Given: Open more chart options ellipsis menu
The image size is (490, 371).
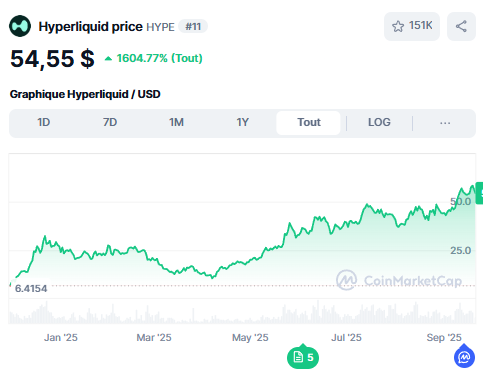Looking at the screenshot, I should coord(445,123).
